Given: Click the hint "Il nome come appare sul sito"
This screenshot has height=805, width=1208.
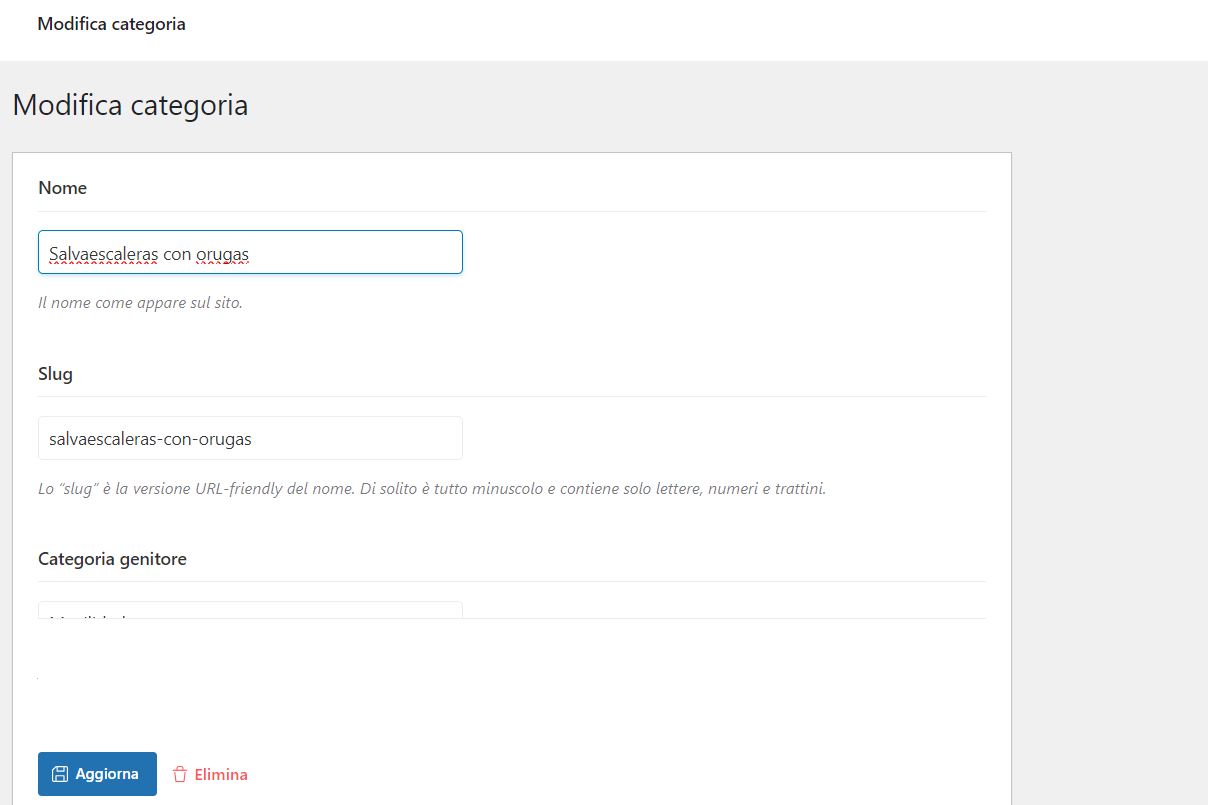Looking at the screenshot, I should point(140,302).
